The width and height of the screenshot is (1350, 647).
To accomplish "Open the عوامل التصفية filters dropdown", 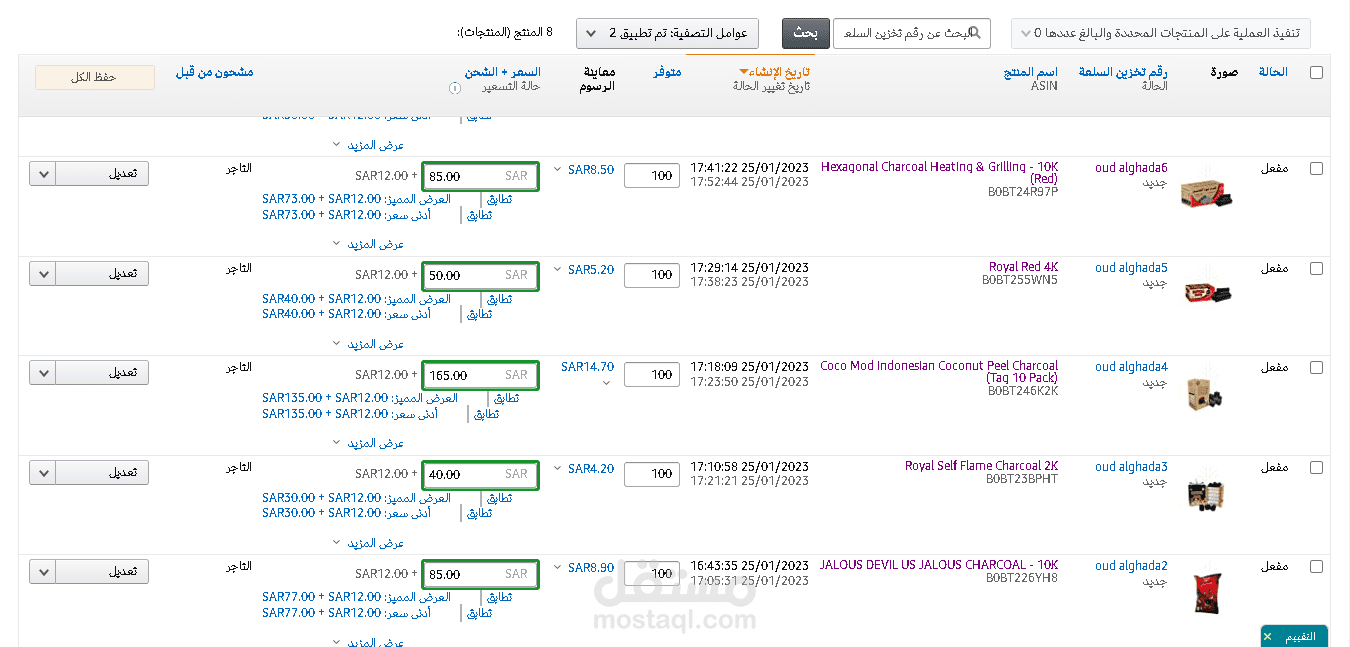I will coord(667,33).
